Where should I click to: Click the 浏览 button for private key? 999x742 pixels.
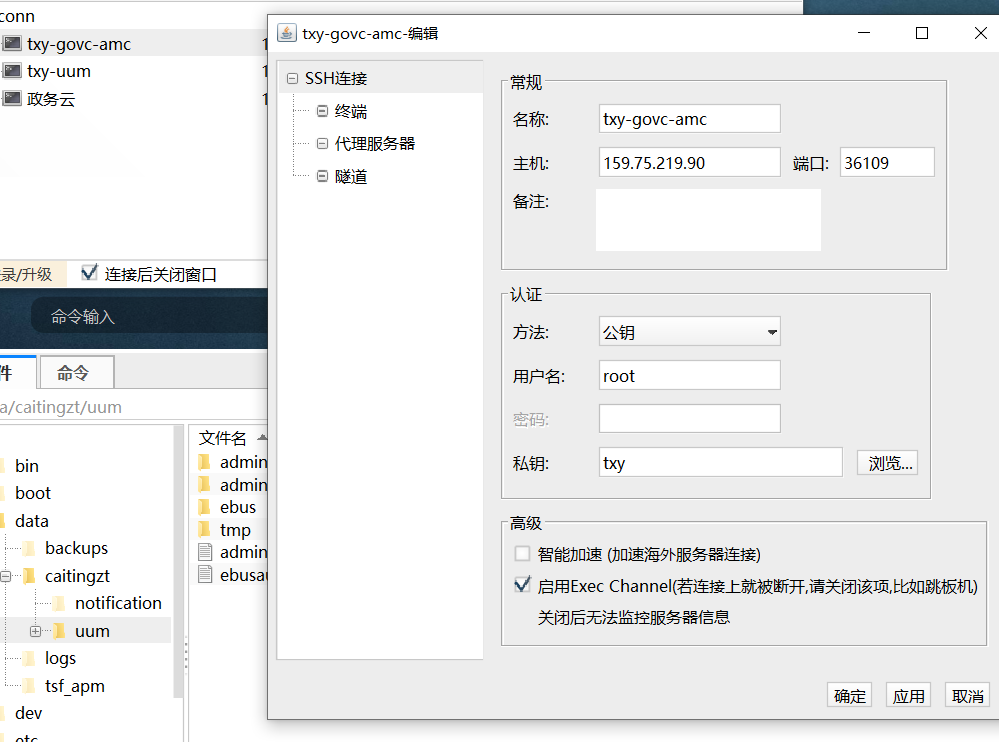click(x=886, y=462)
